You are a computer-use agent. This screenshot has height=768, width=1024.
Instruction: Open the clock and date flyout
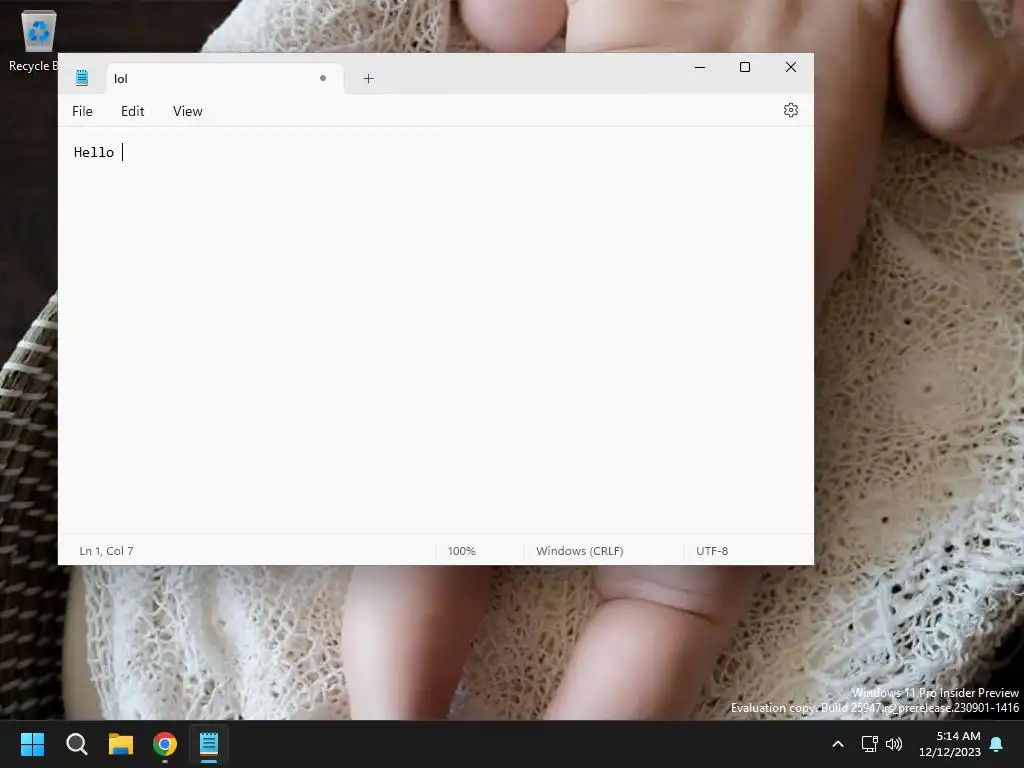(x=950, y=744)
